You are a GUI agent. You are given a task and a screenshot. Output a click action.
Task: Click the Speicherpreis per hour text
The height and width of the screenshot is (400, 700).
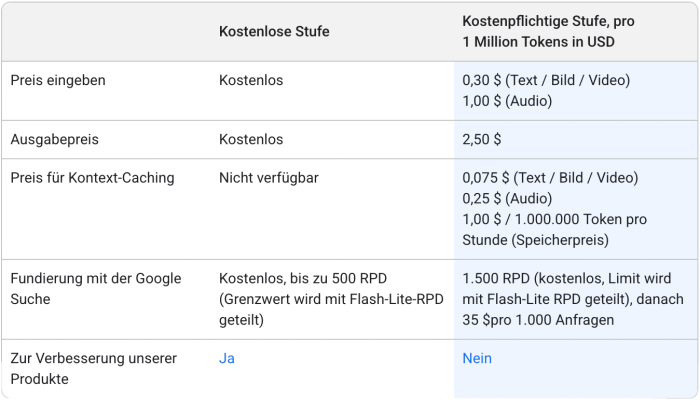coord(554,230)
